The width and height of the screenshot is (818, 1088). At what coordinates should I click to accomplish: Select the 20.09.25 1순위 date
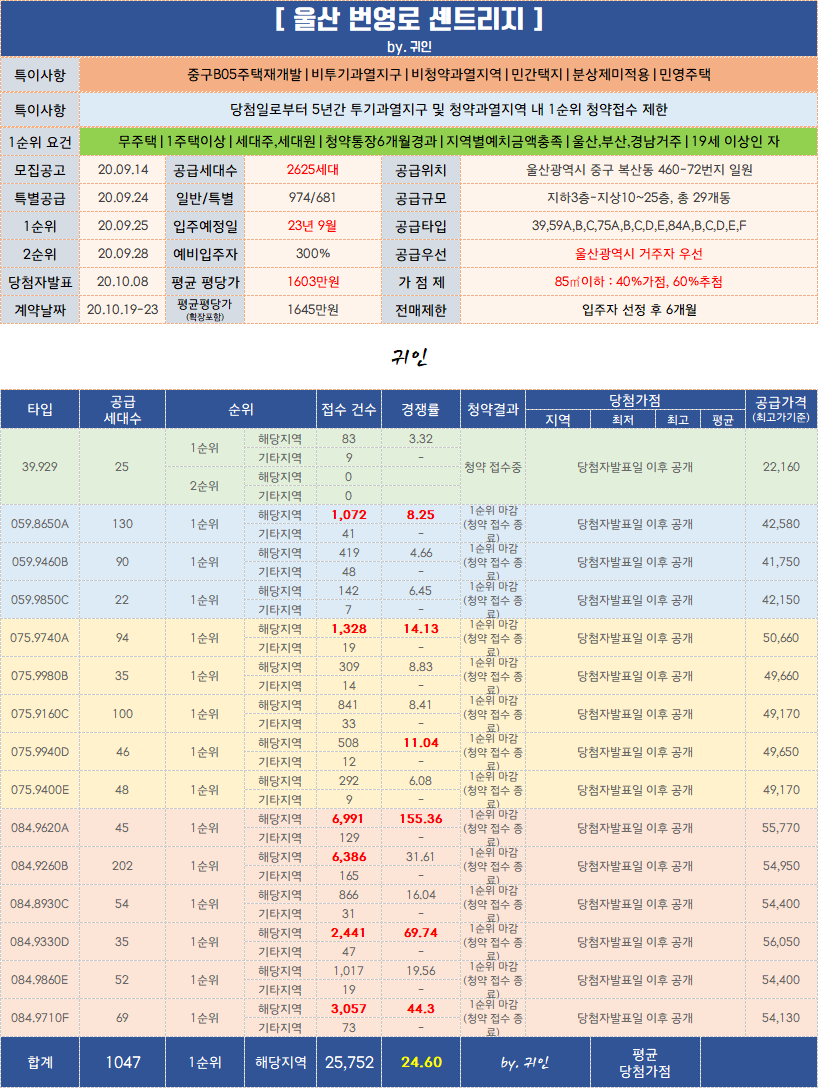123,226
